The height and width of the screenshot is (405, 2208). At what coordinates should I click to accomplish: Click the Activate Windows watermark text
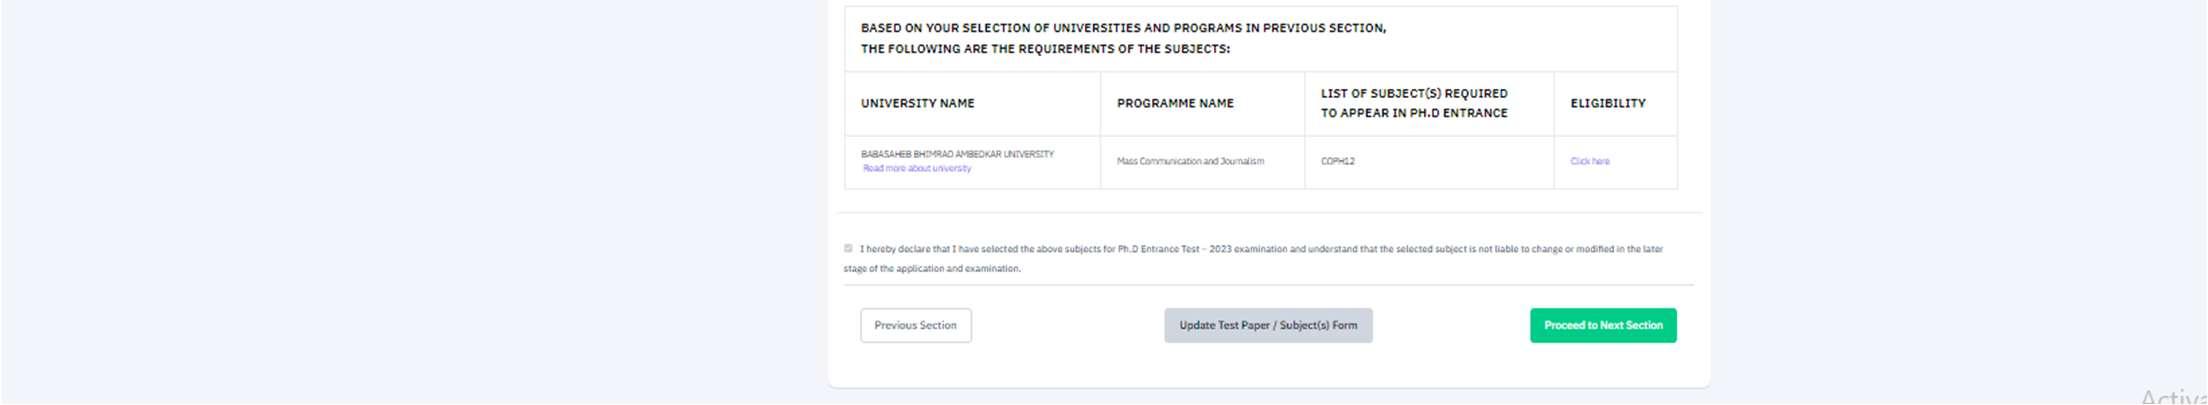click(x=2172, y=397)
